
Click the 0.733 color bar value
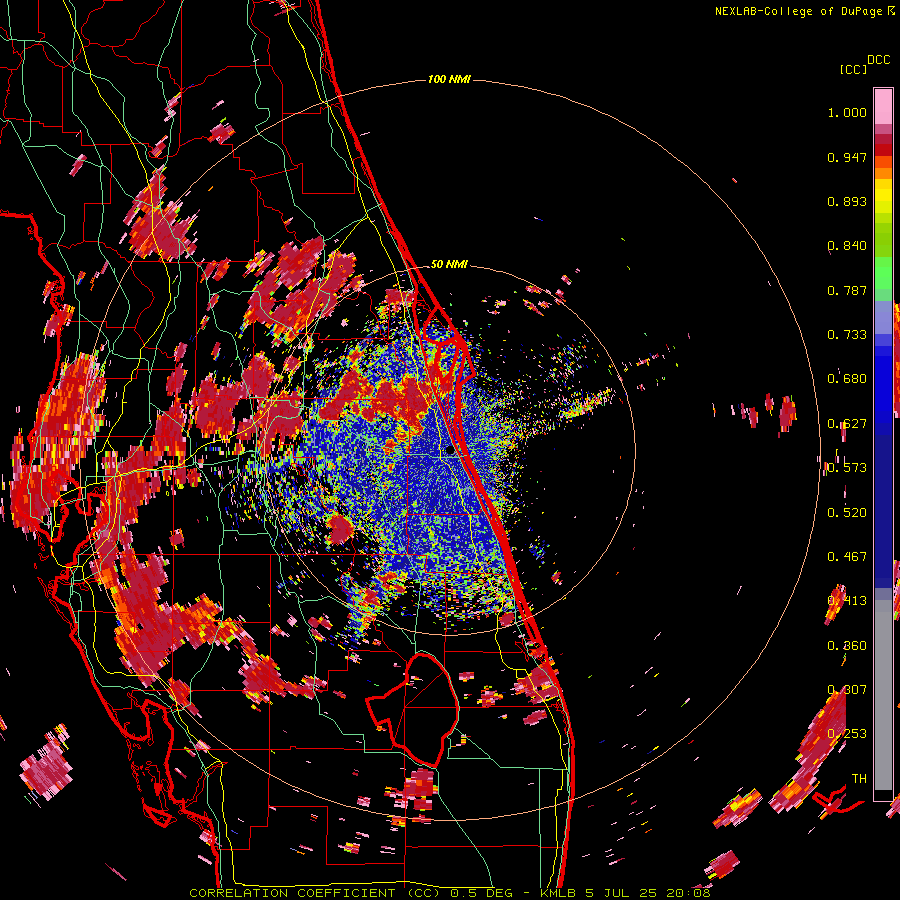point(847,335)
